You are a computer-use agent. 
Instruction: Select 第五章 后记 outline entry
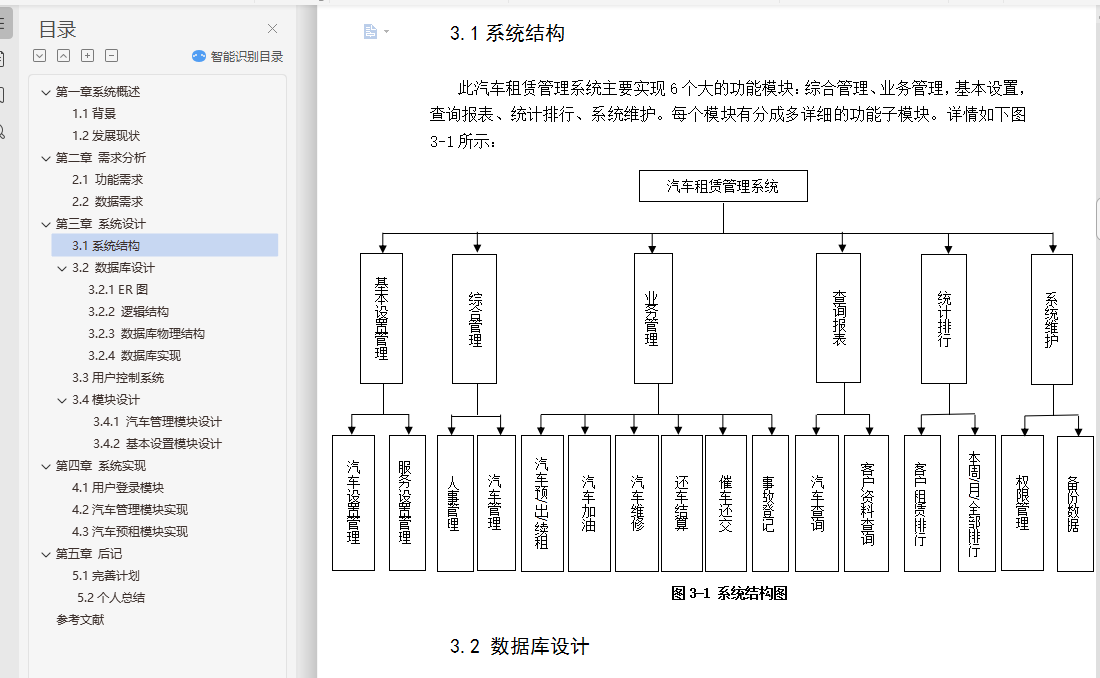pyautogui.click(x=89, y=554)
